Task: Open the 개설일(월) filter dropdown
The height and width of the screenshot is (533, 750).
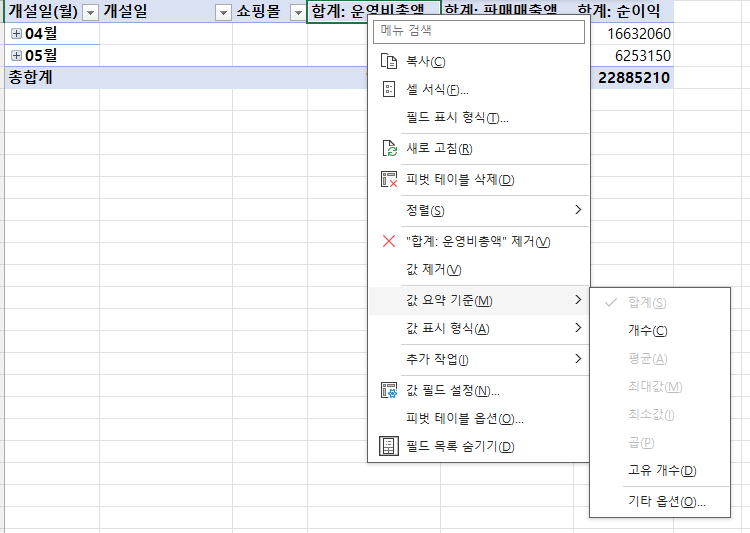Action: (90, 12)
